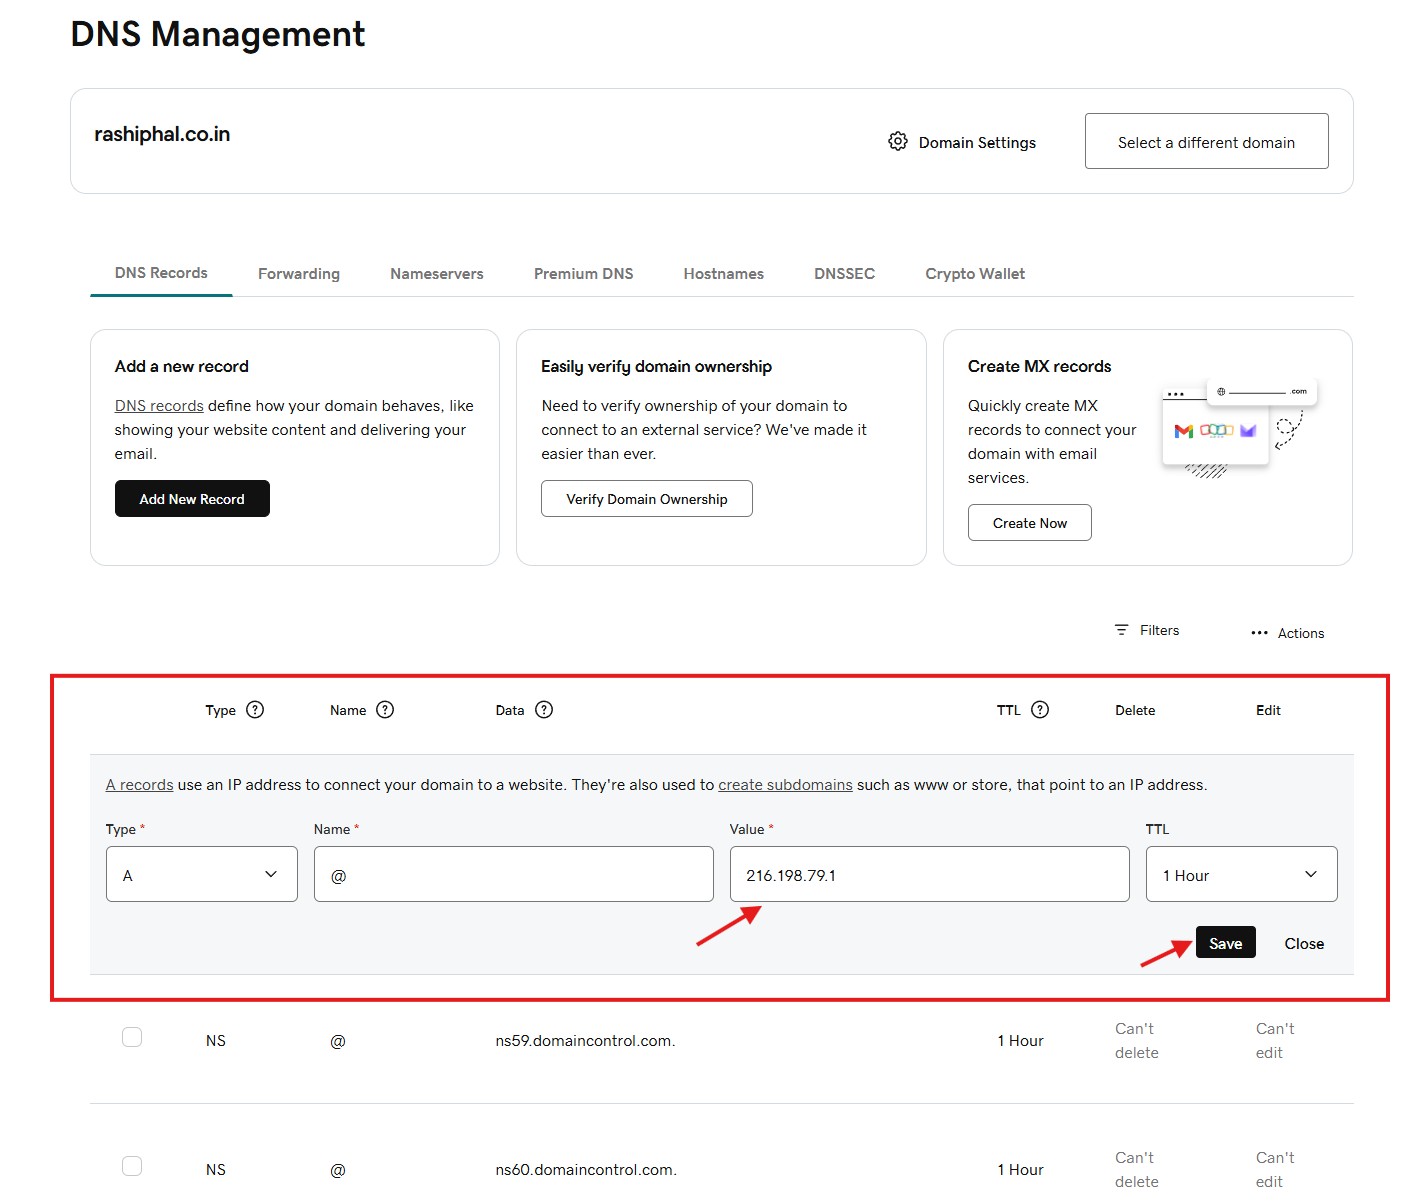Click the Value field containing 216.198.79.1
This screenshot has width=1422, height=1203.
(x=929, y=875)
